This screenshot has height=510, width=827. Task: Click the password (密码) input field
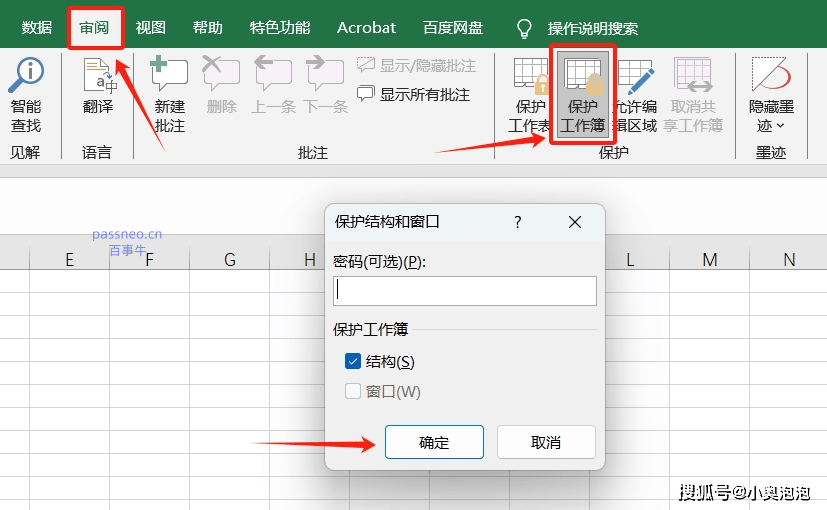pyautogui.click(x=465, y=290)
